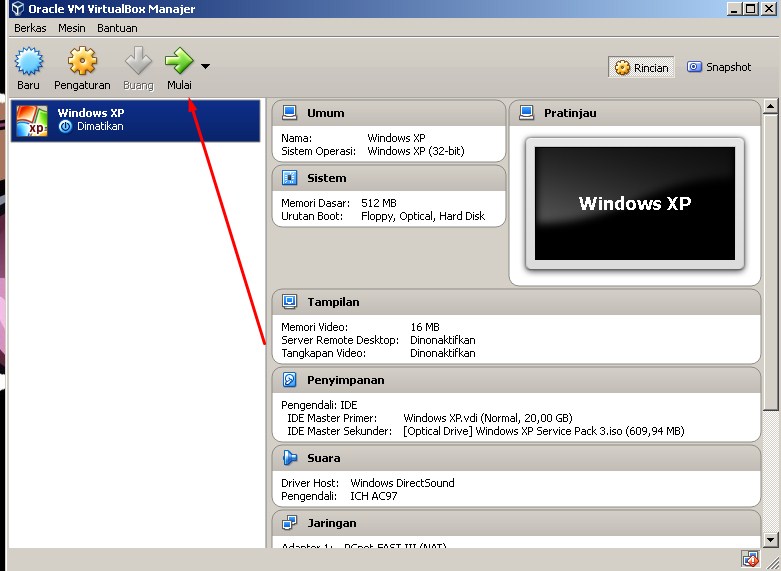Click the Sistem chip icon

tap(289, 177)
